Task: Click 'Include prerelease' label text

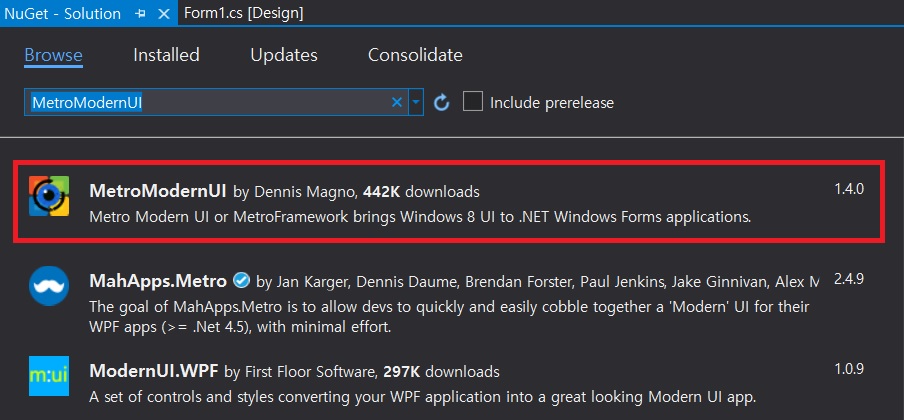Action: pos(552,103)
